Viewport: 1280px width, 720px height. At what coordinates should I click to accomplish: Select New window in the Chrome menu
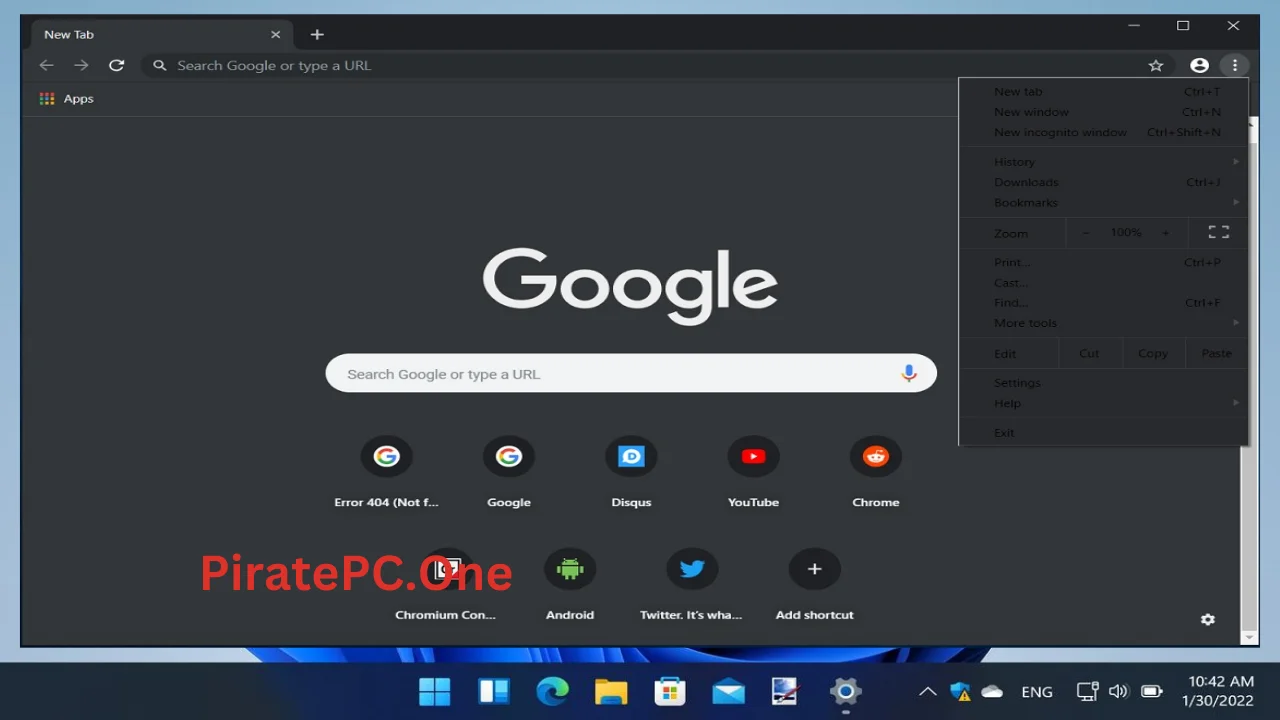point(1104,112)
